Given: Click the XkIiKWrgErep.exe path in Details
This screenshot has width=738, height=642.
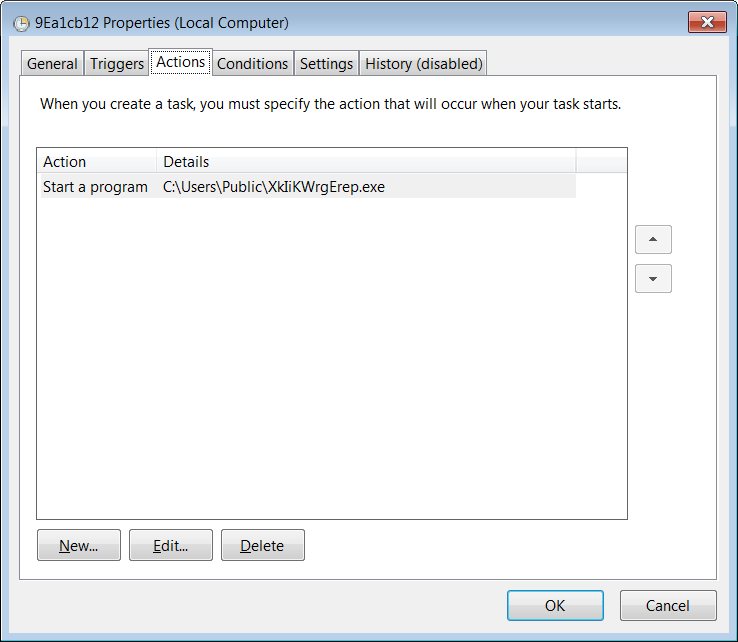Looking at the screenshot, I should [x=274, y=187].
